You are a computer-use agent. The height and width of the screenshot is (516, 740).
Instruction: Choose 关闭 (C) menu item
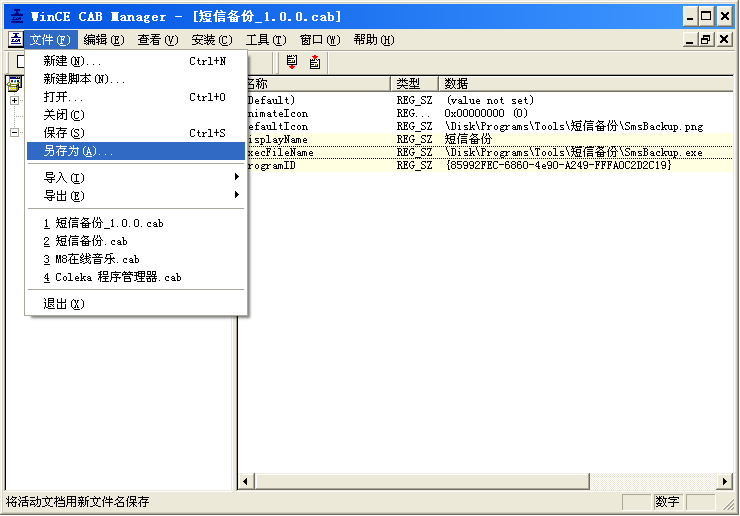(x=136, y=115)
